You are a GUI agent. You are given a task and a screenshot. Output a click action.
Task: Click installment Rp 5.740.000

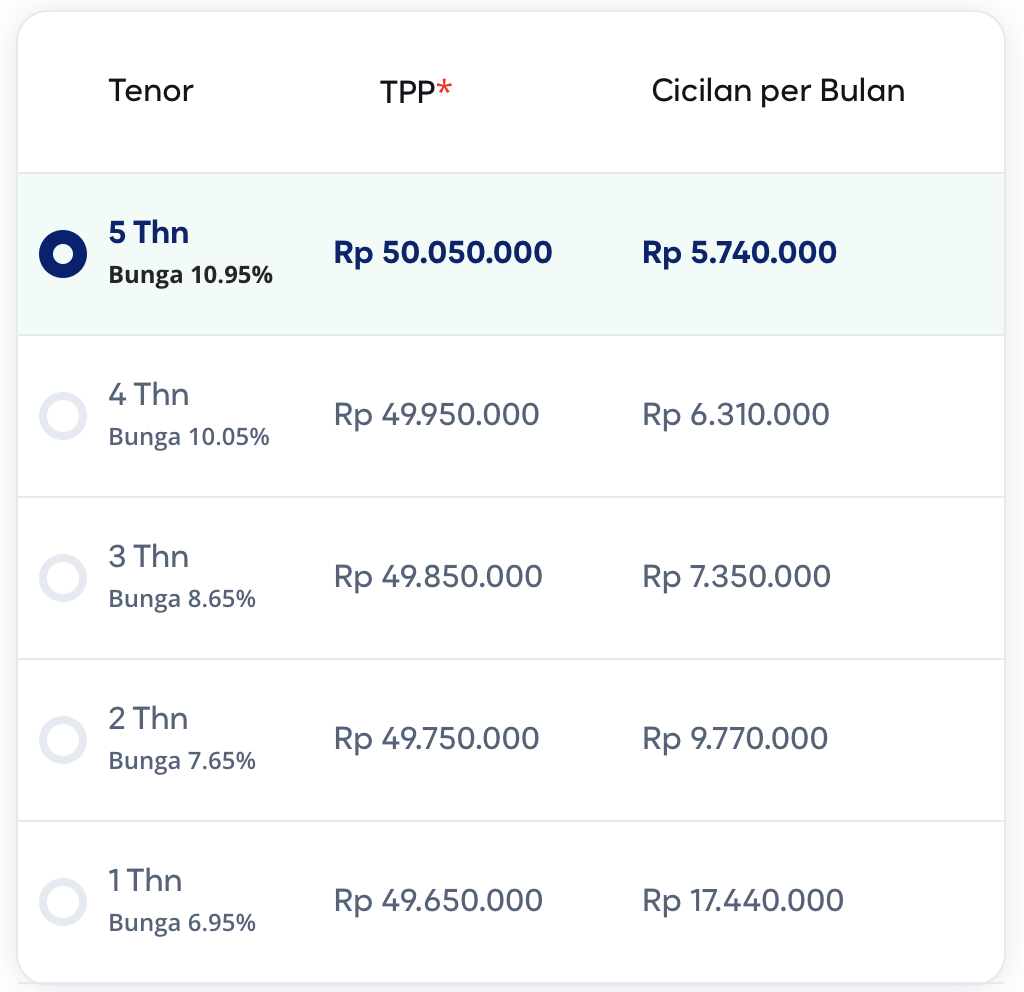(739, 253)
